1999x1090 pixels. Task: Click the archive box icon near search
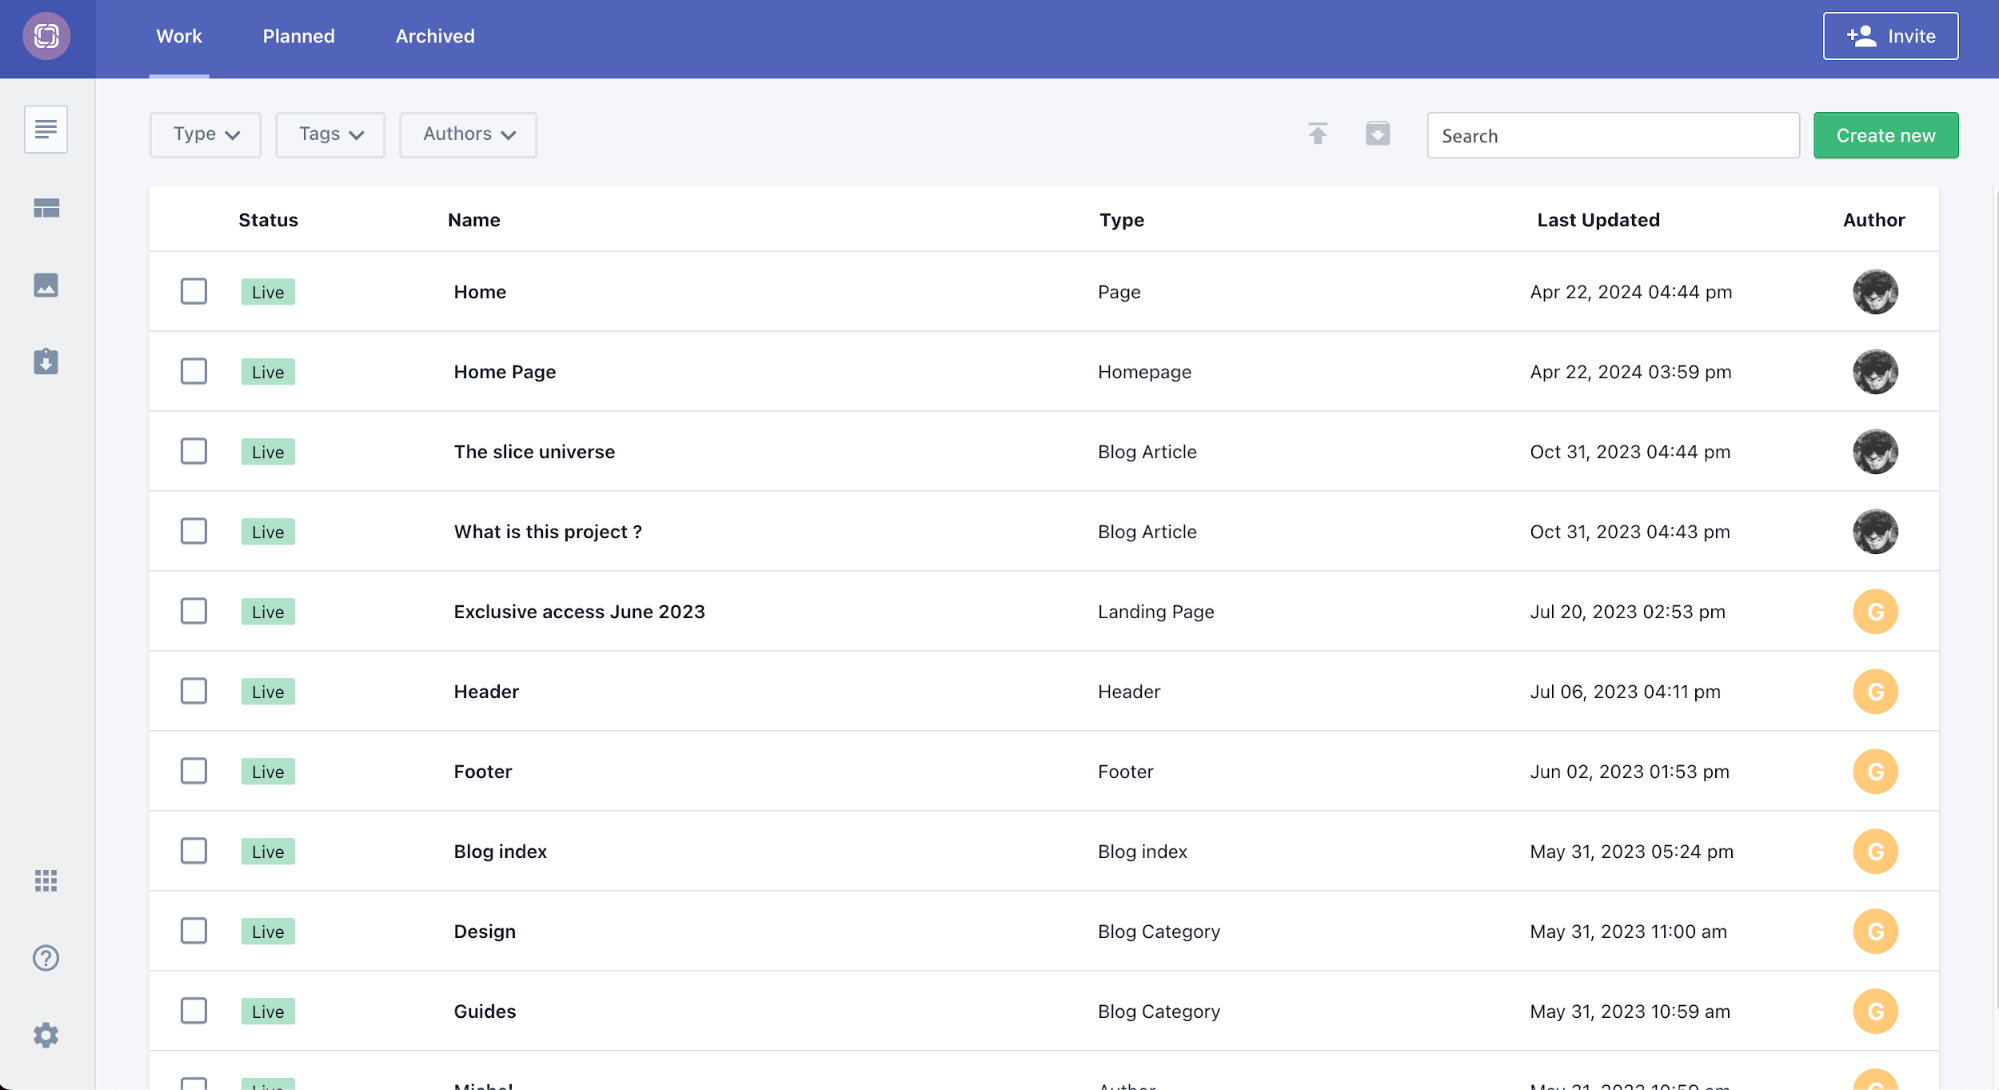(x=1377, y=134)
